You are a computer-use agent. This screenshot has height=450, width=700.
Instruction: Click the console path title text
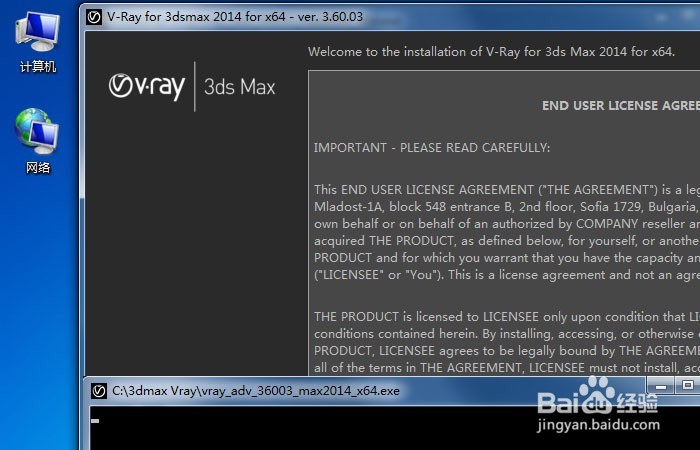pos(256,391)
